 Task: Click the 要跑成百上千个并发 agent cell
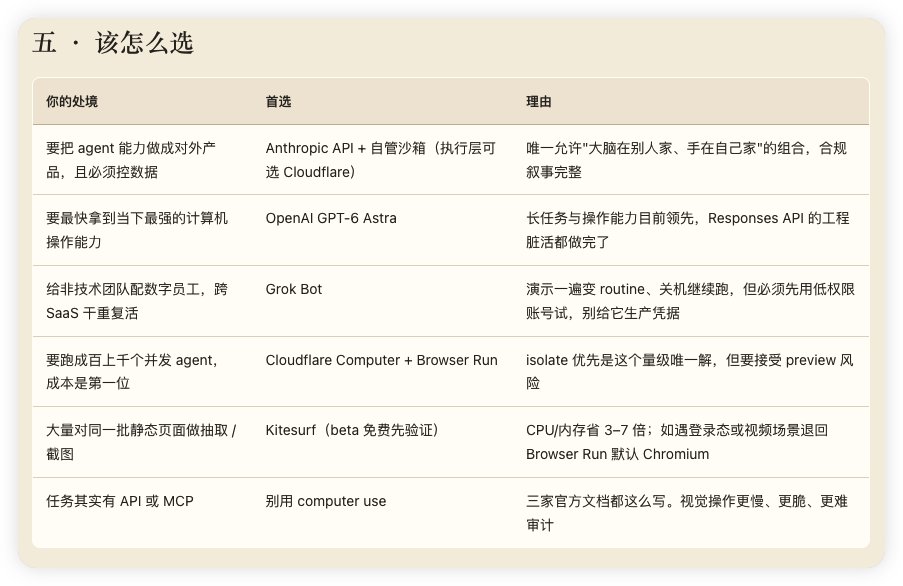click(132, 372)
